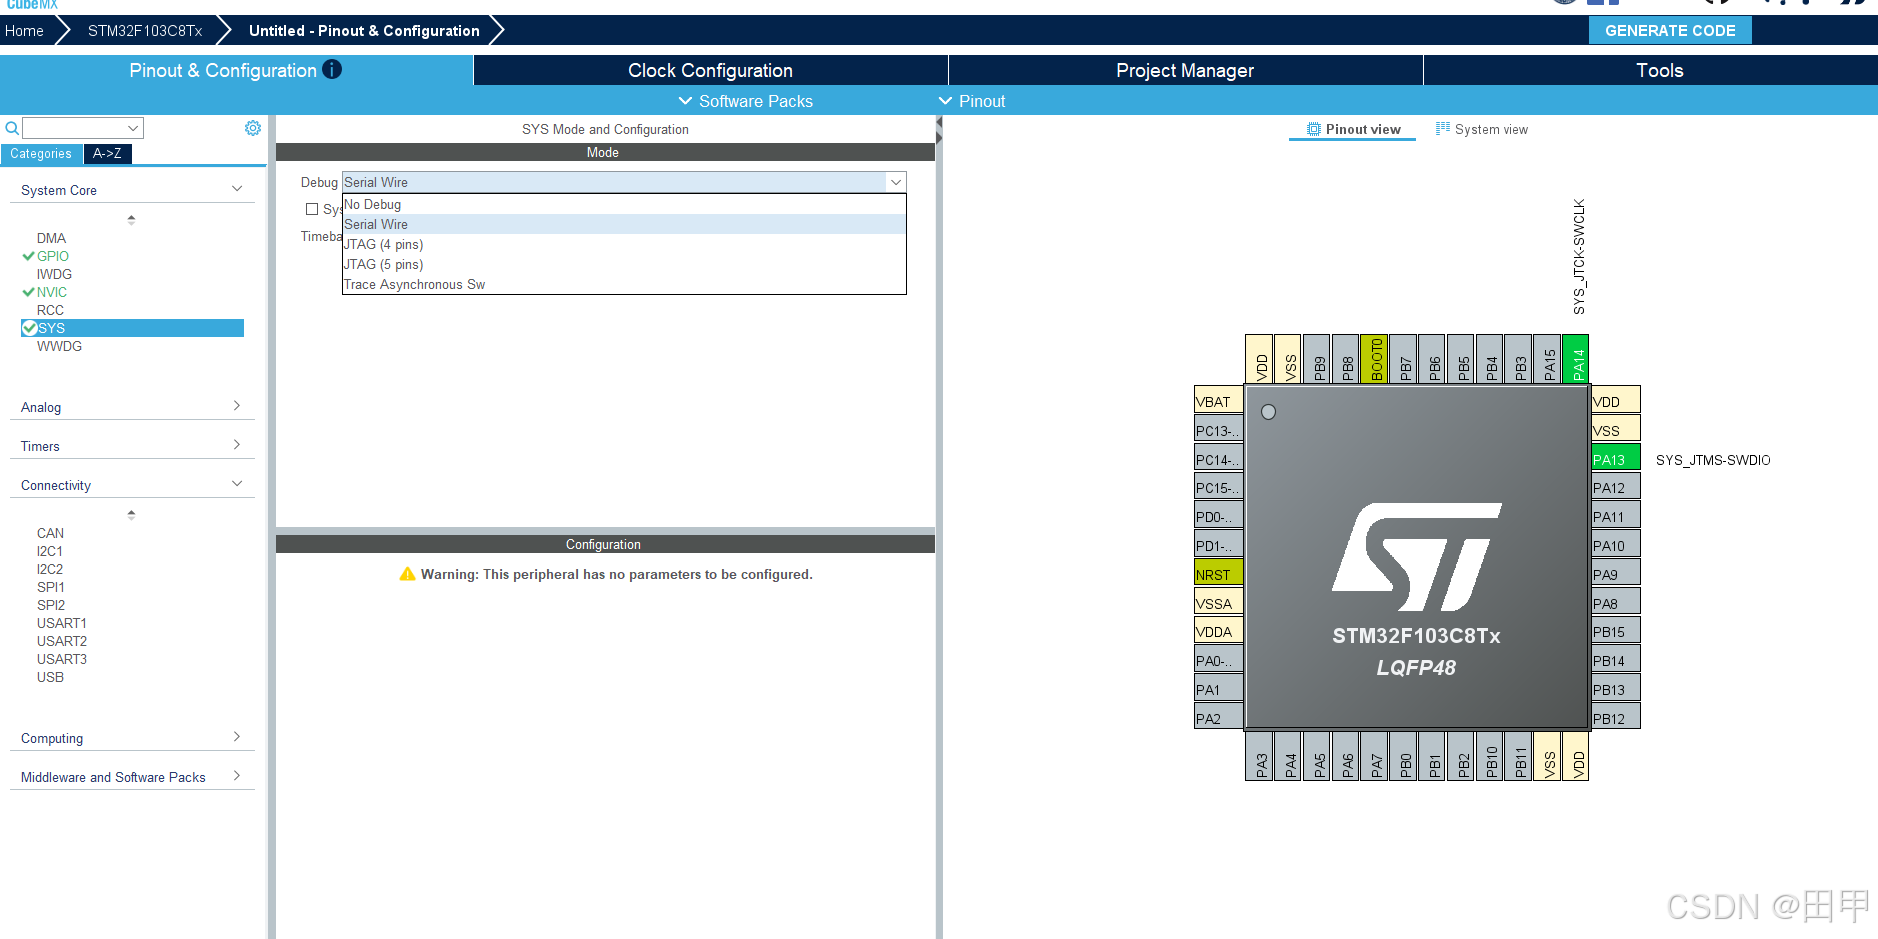Choose Trace Asynchronous Sw option
This screenshot has width=1878, height=939.
coord(624,284)
